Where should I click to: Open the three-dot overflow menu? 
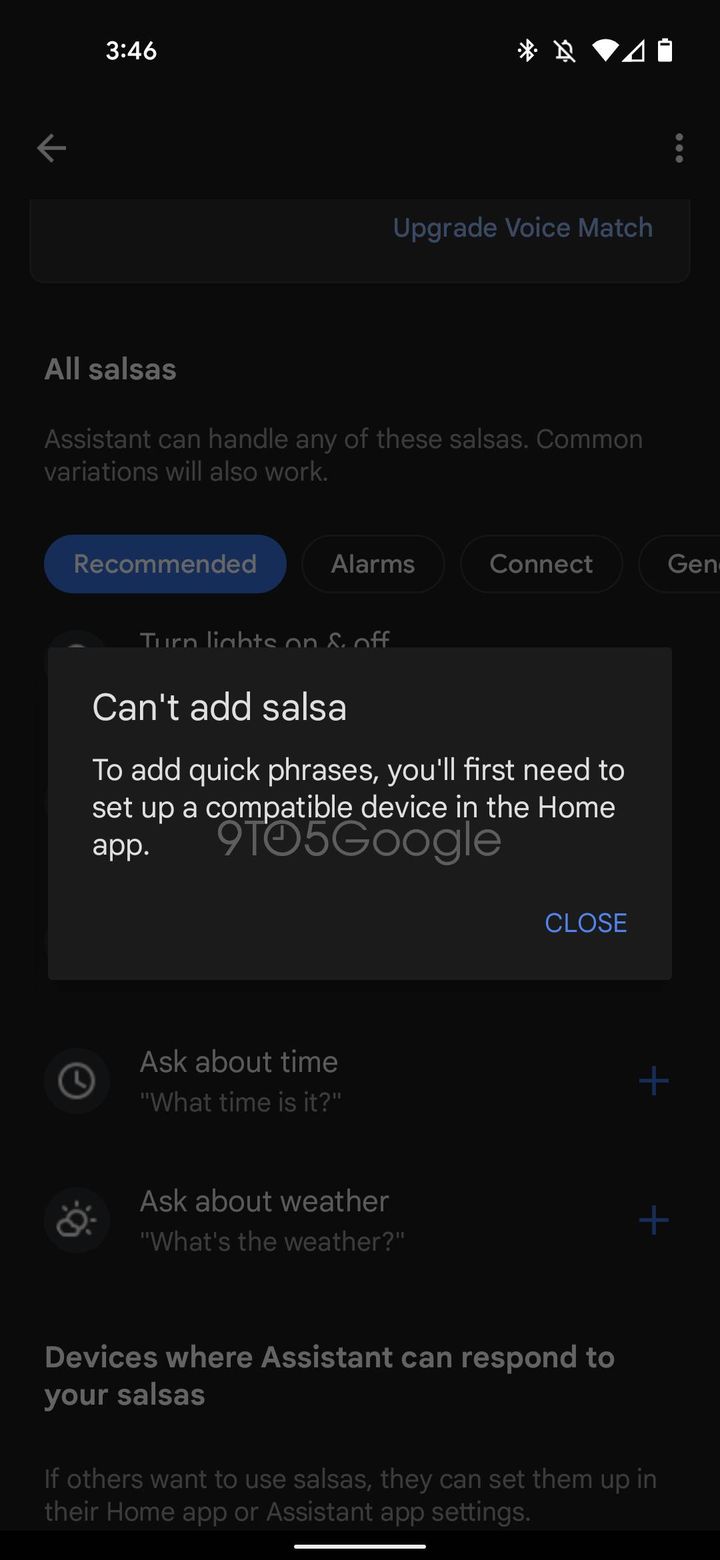click(x=679, y=148)
